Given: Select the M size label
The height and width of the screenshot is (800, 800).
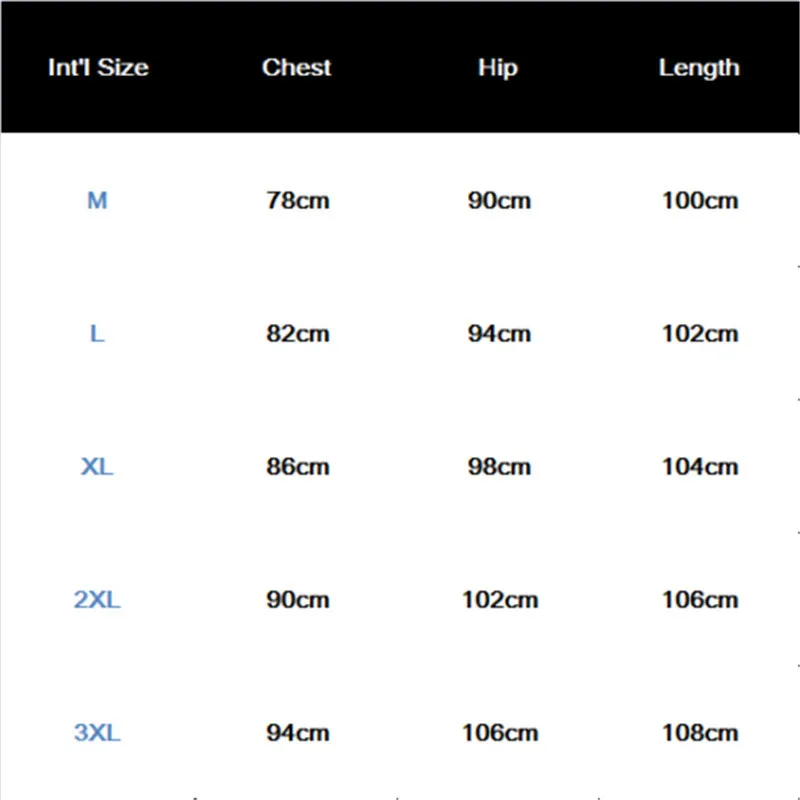Looking at the screenshot, I should 97,201.
